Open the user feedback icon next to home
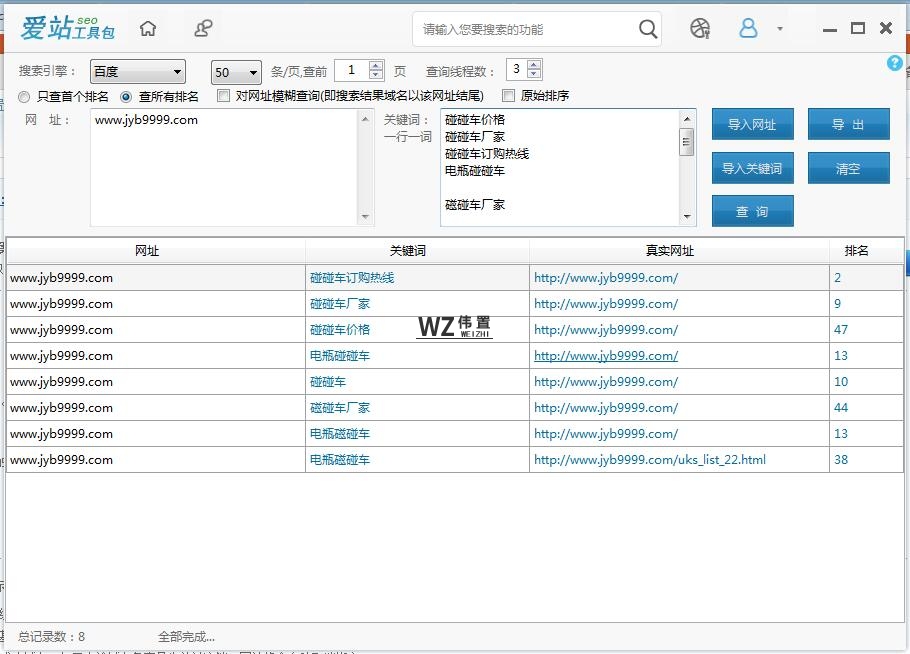The height and width of the screenshot is (654, 910). (x=203, y=29)
